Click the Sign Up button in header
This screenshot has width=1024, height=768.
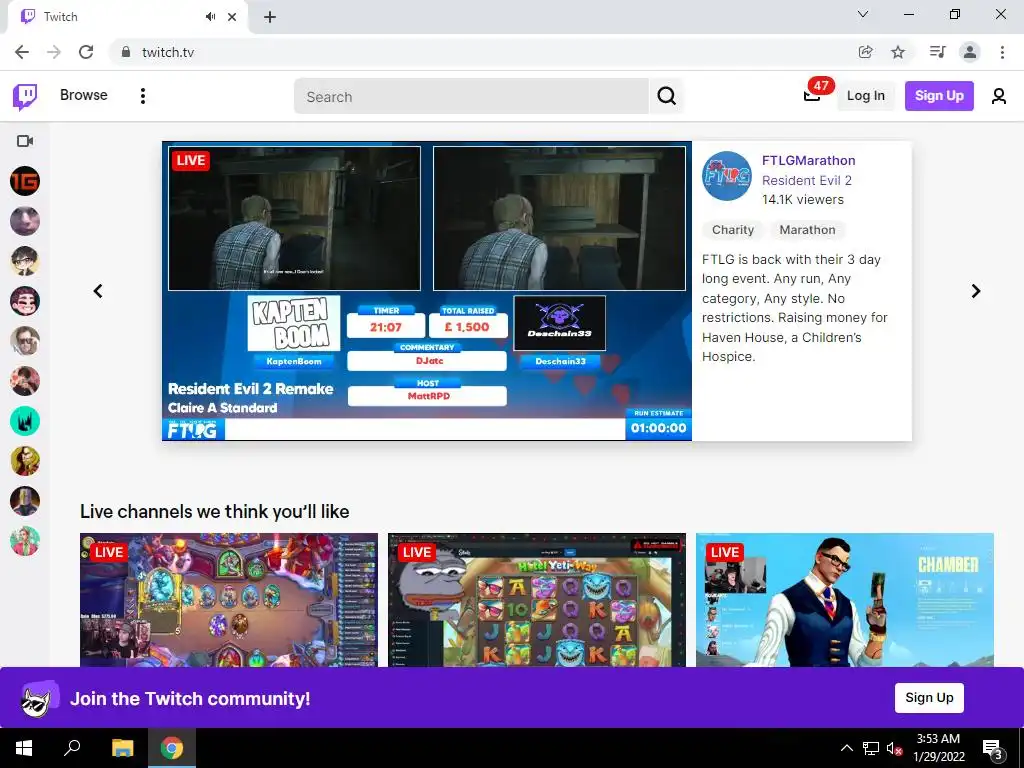pos(939,95)
